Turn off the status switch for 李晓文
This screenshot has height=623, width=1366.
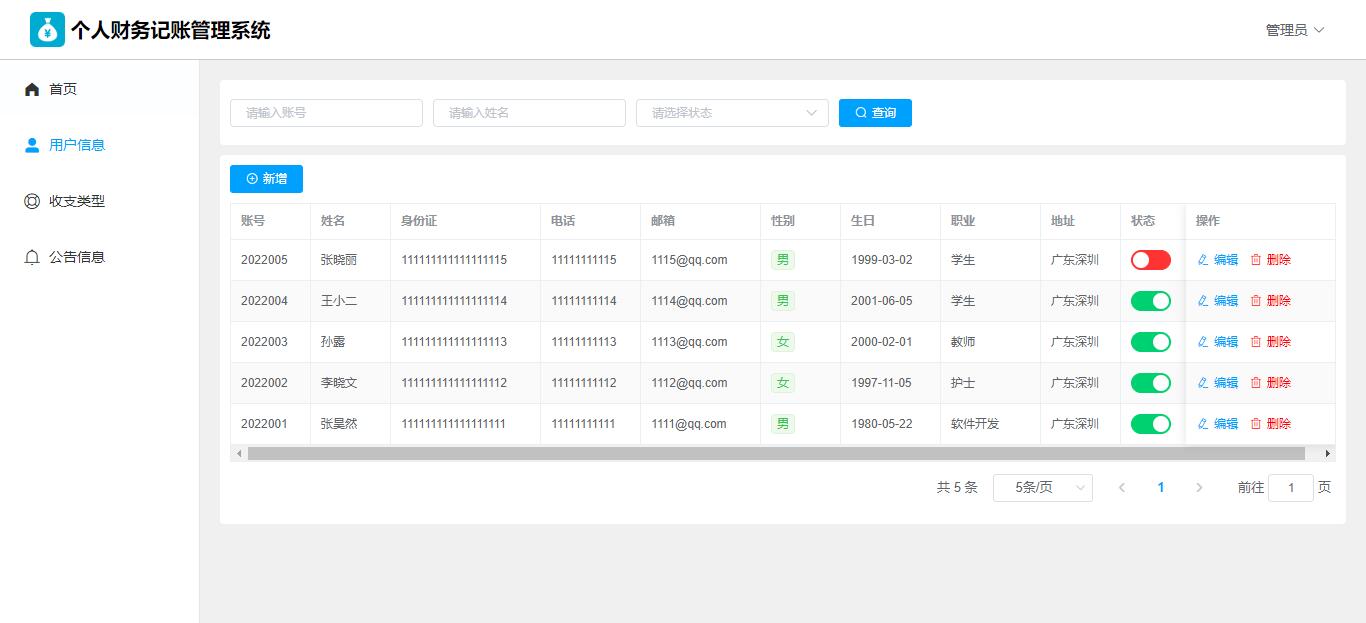tap(1150, 383)
